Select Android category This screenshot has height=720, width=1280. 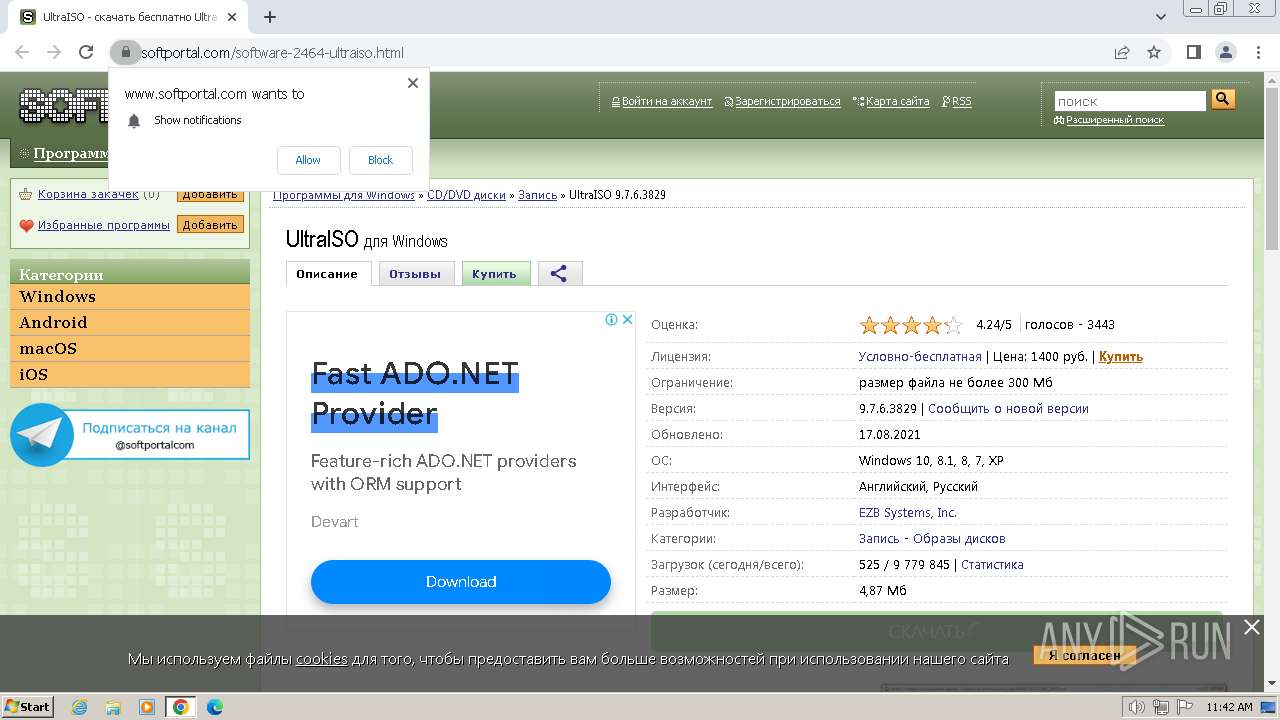click(130, 323)
